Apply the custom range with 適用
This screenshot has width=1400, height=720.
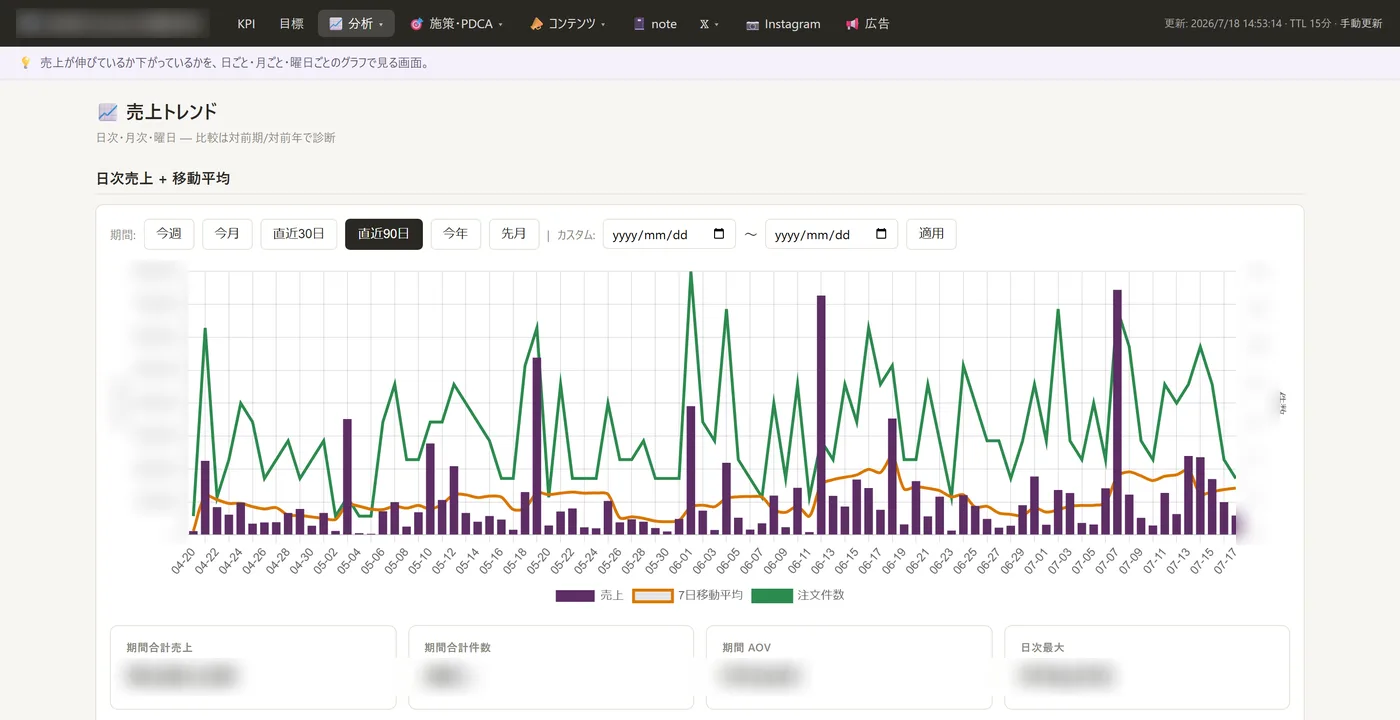pos(931,234)
